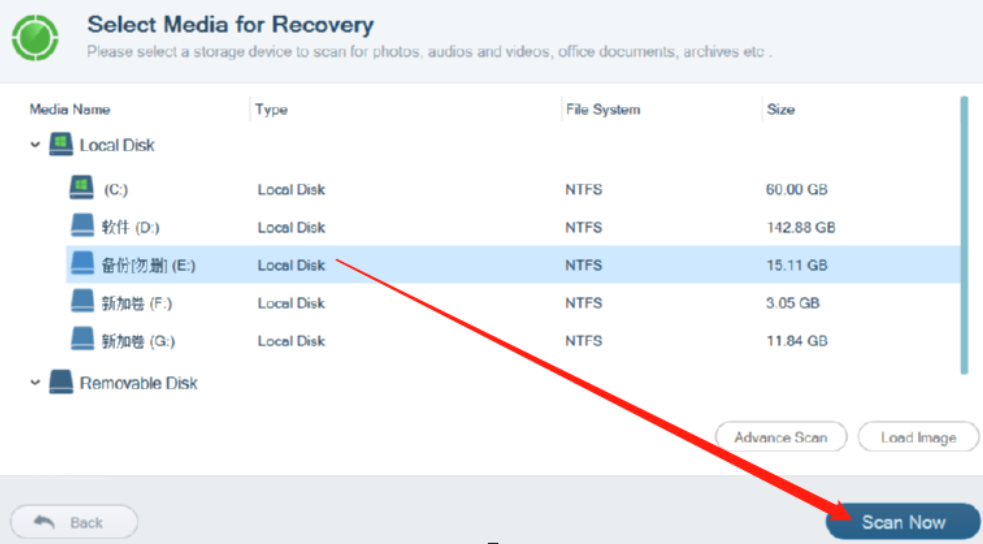This screenshot has height=544, width=983.
Task: Collapse the Local Disk tree group
Action: [x=35, y=146]
